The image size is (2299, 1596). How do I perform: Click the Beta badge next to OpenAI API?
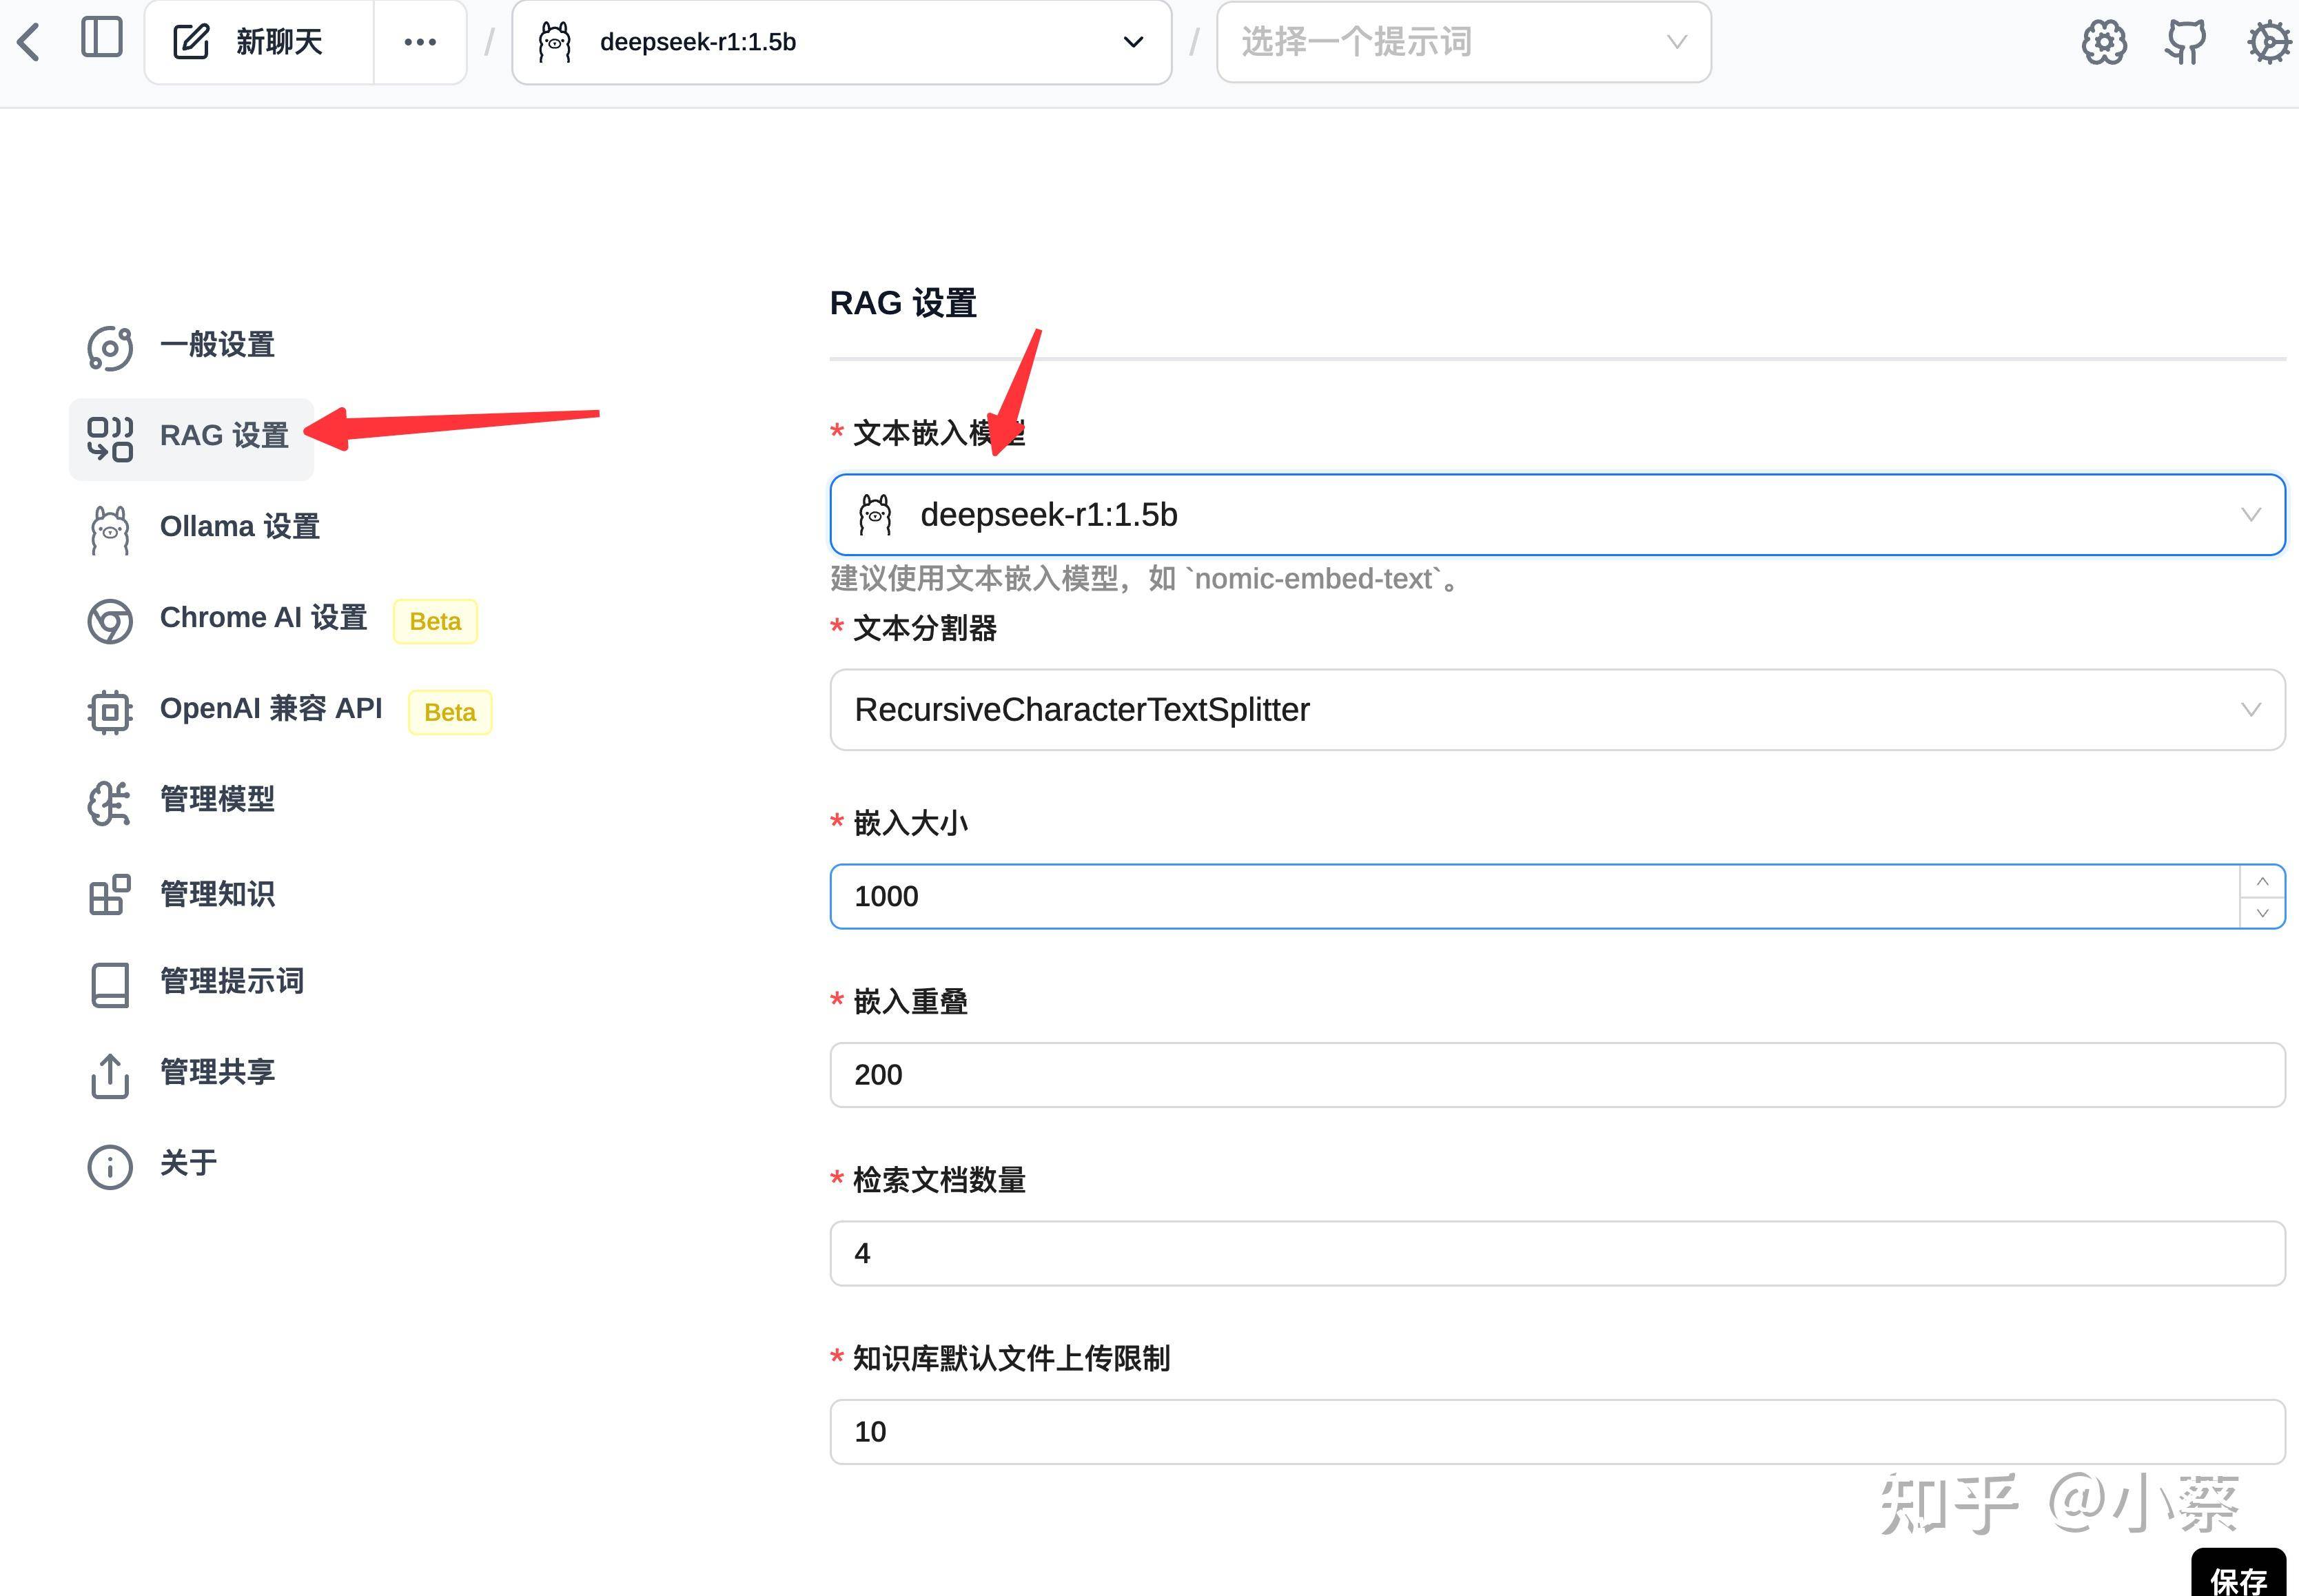pos(450,712)
